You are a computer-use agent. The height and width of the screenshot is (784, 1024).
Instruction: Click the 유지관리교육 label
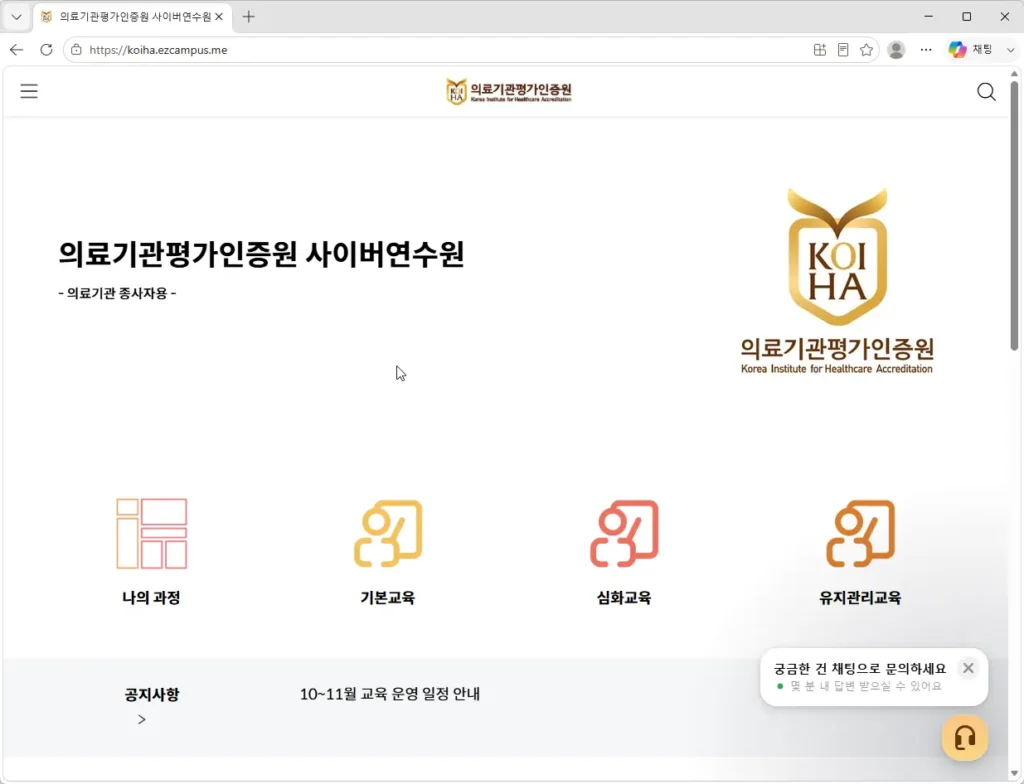click(x=860, y=597)
